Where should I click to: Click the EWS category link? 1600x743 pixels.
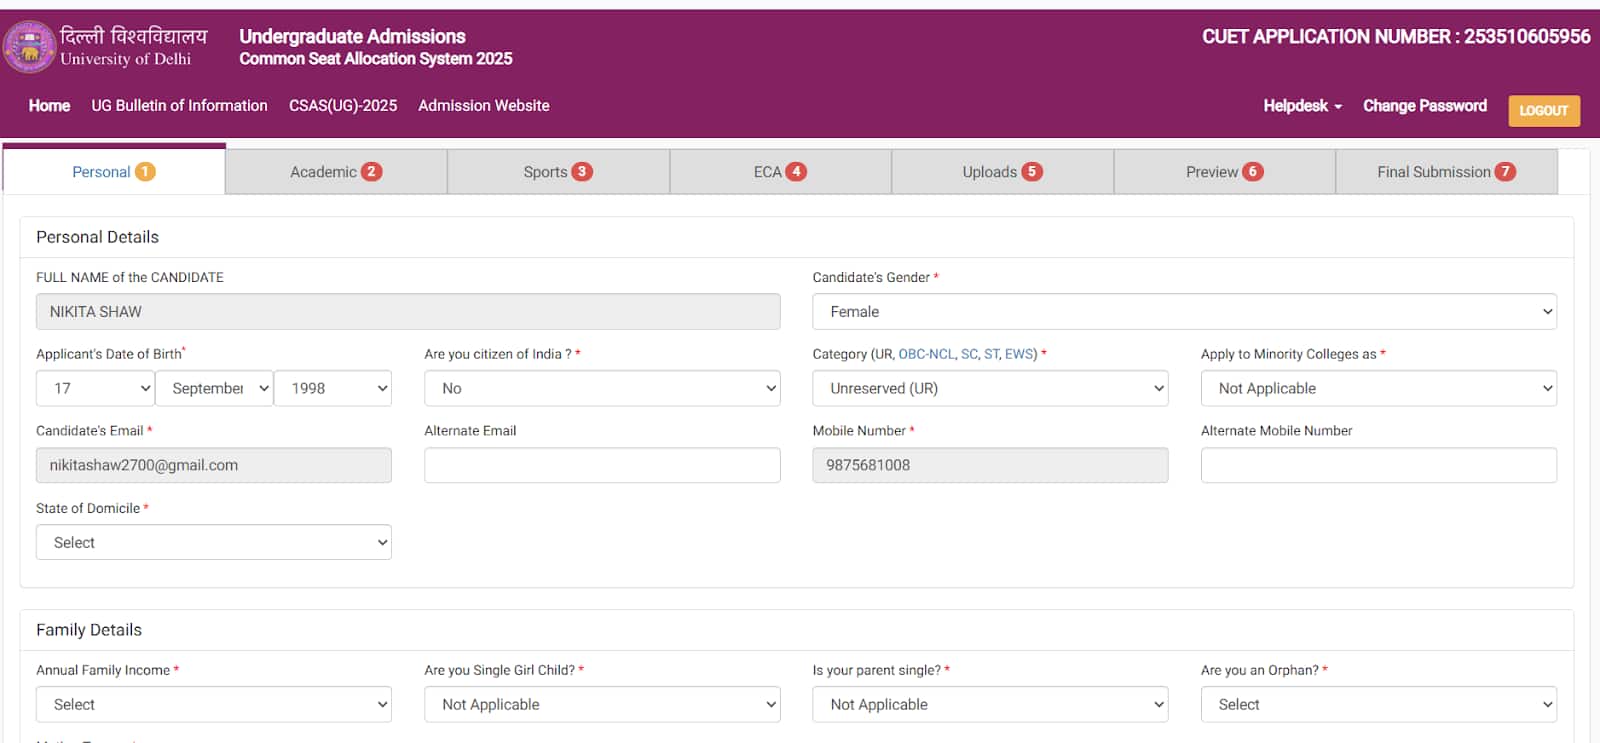[1019, 354]
